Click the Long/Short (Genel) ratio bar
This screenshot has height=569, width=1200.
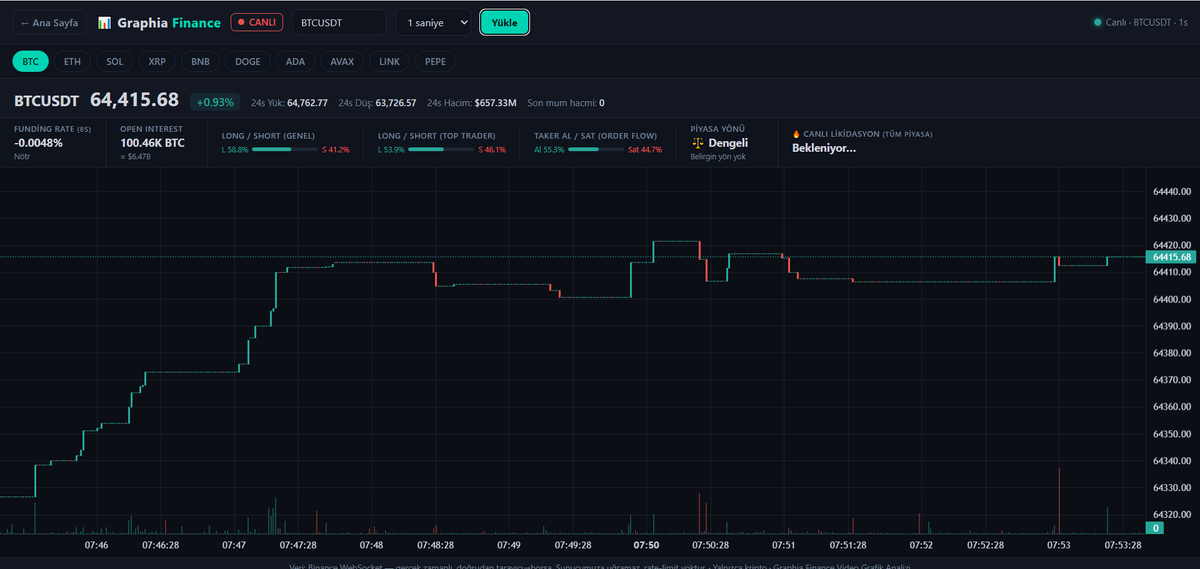click(285, 149)
